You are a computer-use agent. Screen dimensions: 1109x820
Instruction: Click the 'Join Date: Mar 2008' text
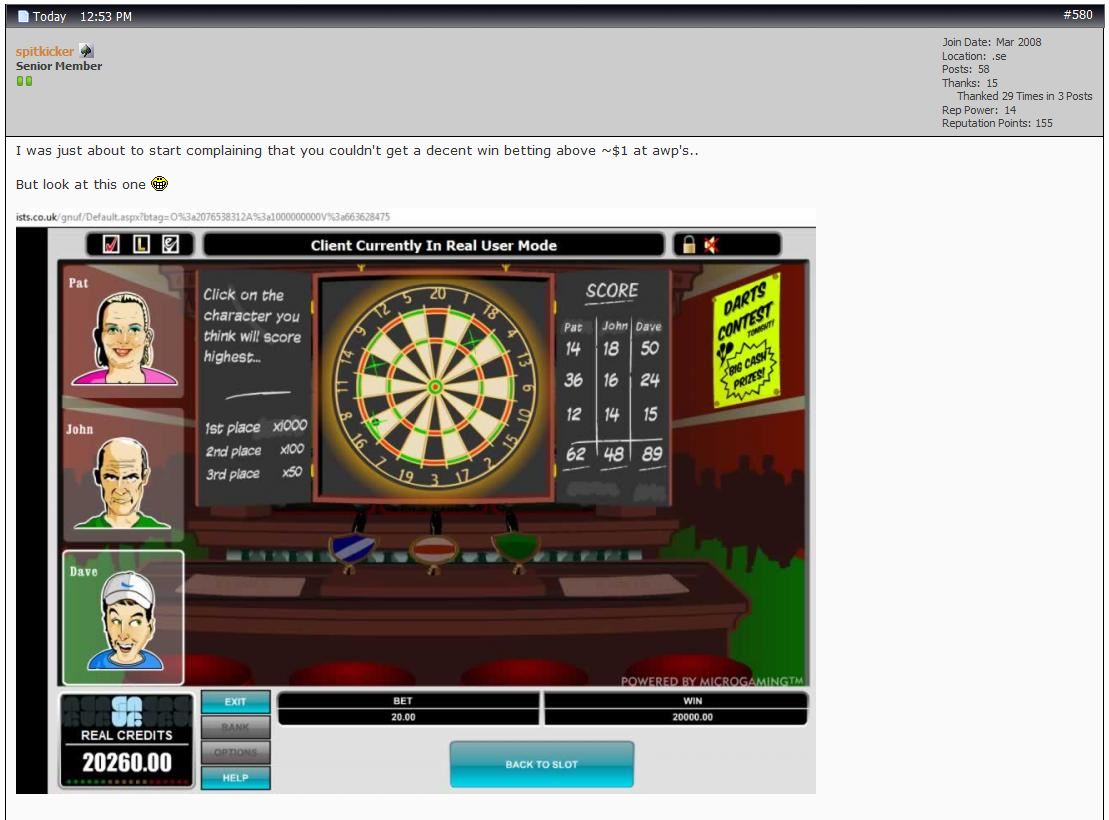[992, 42]
